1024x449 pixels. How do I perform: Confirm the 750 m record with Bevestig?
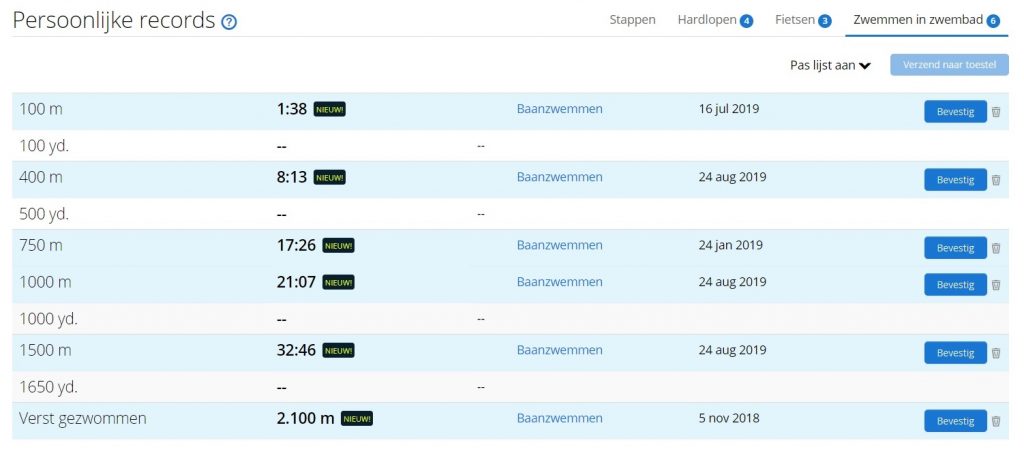point(955,248)
